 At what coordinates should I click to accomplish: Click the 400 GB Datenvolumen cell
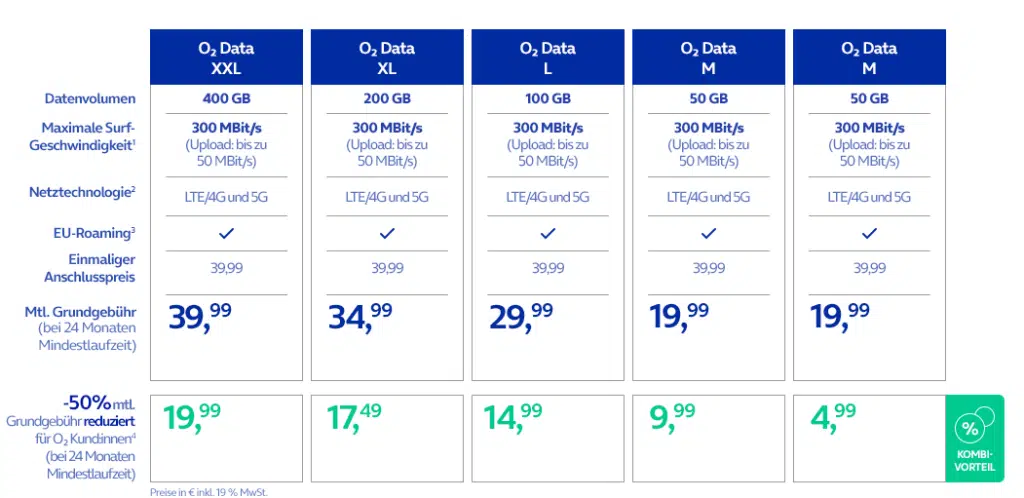tap(226, 99)
